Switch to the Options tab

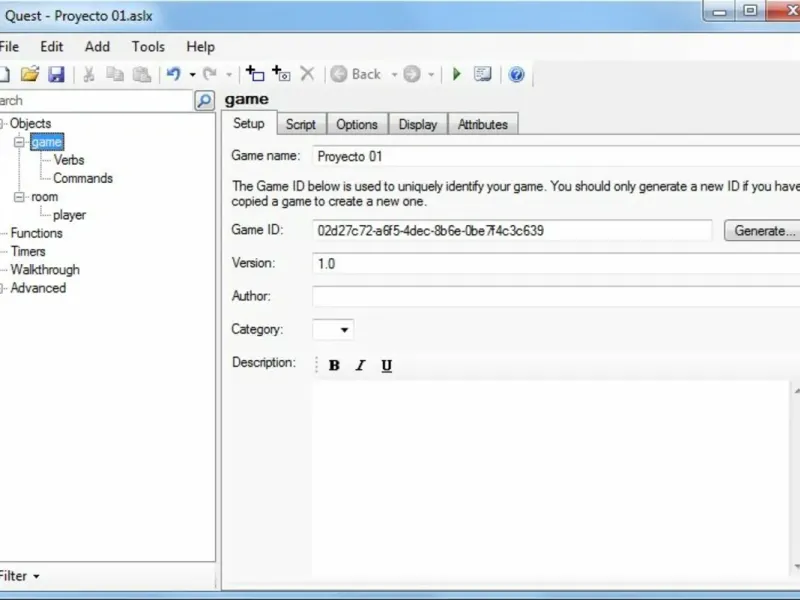(357, 124)
